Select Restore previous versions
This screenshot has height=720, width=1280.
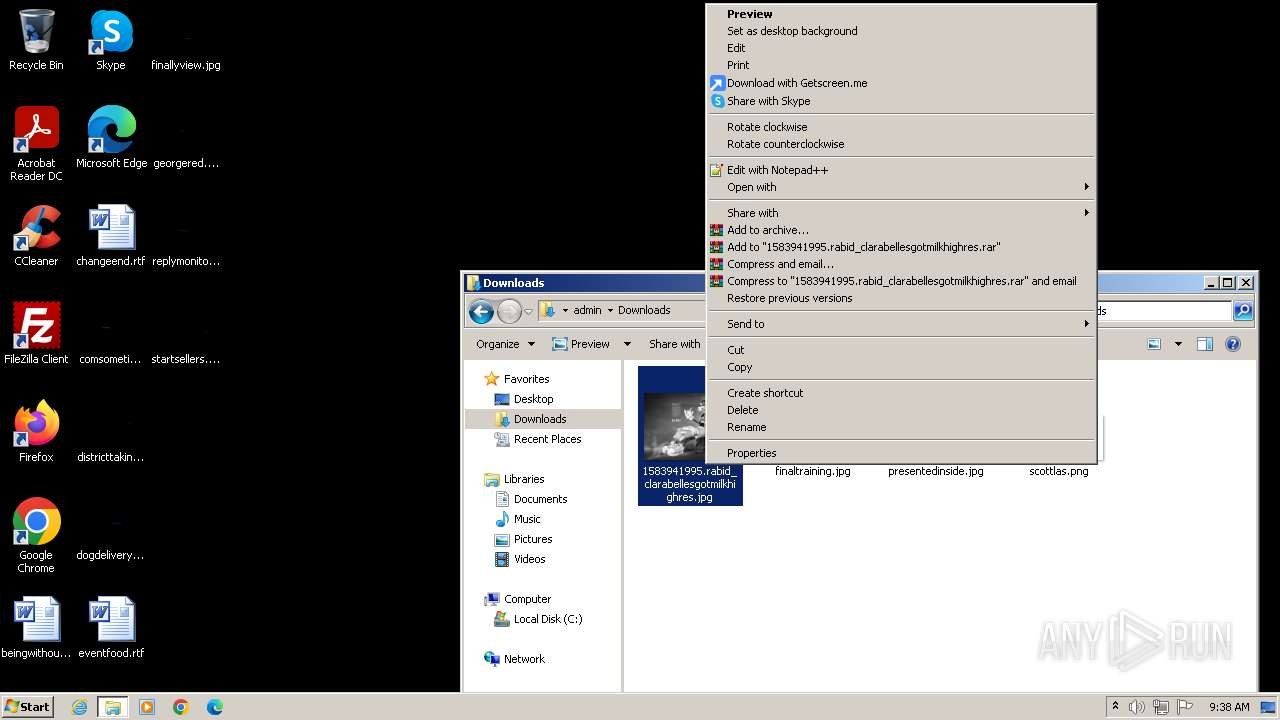pos(901,298)
